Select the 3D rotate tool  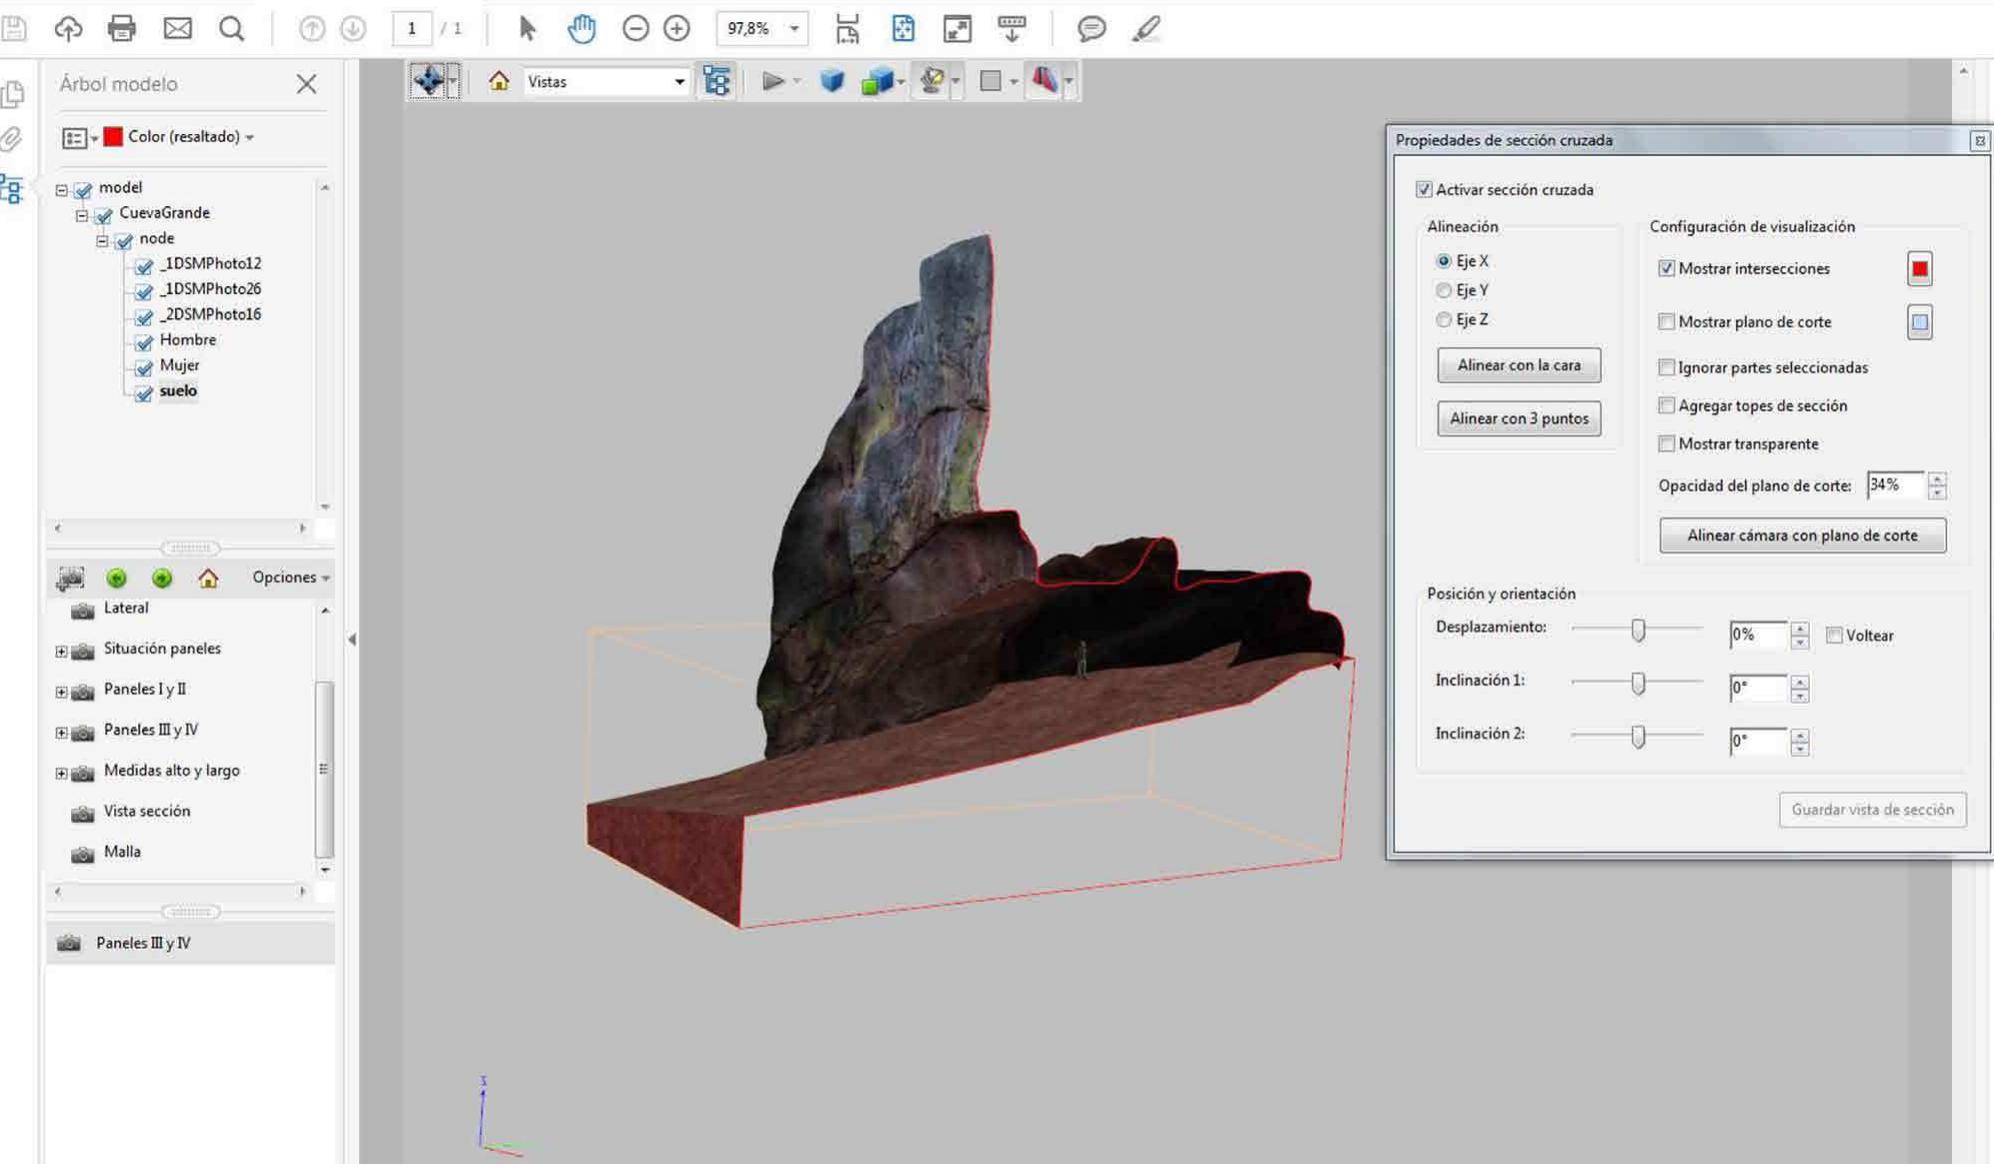pyautogui.click(x=429, y=81)
